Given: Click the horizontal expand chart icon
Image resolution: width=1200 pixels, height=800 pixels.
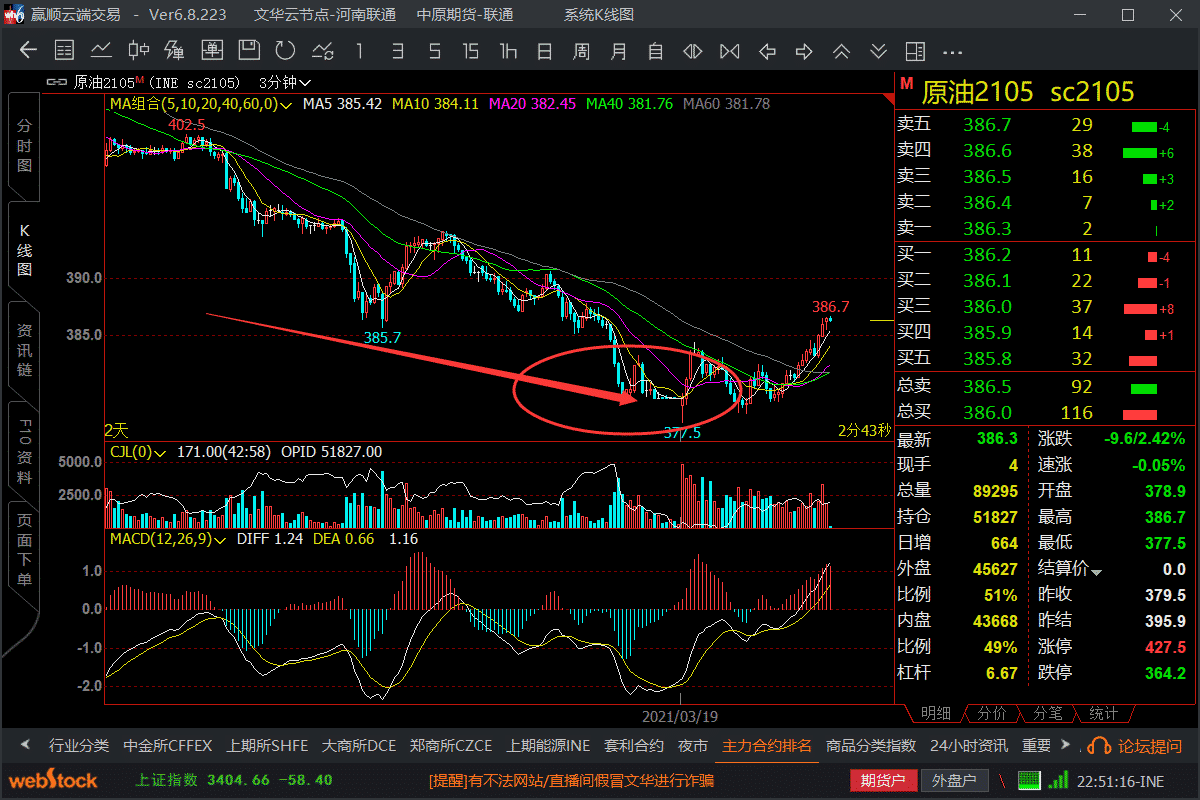Looking at the screenshot, I should [693, 51].
